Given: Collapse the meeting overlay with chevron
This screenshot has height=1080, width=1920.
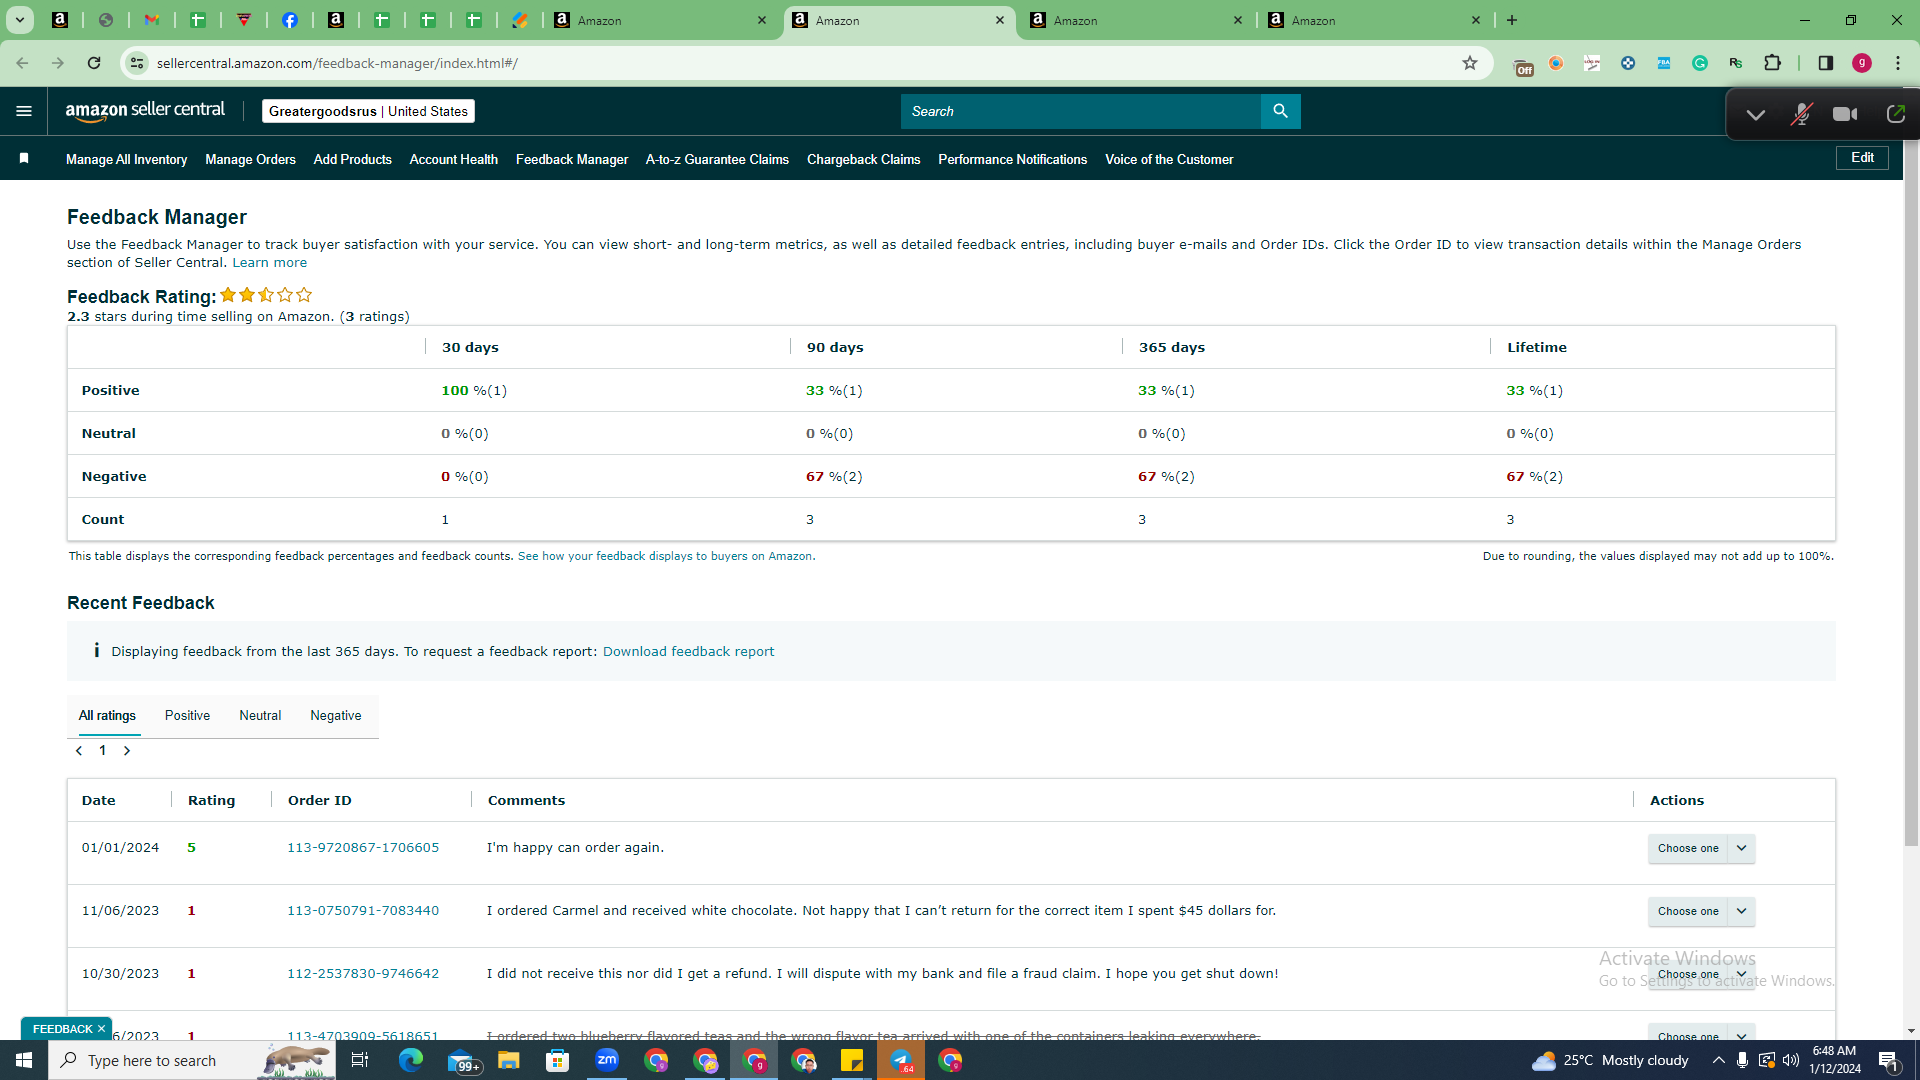Looking at the screenshot, I should coord(1756,115).
